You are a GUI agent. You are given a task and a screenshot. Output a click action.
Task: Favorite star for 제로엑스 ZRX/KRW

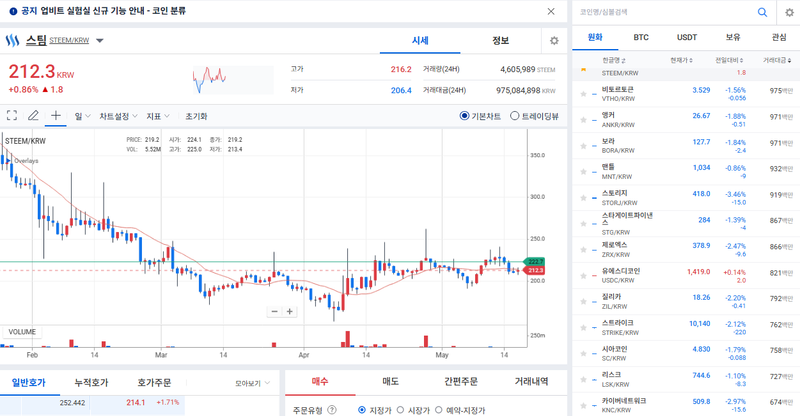[583, 250]
